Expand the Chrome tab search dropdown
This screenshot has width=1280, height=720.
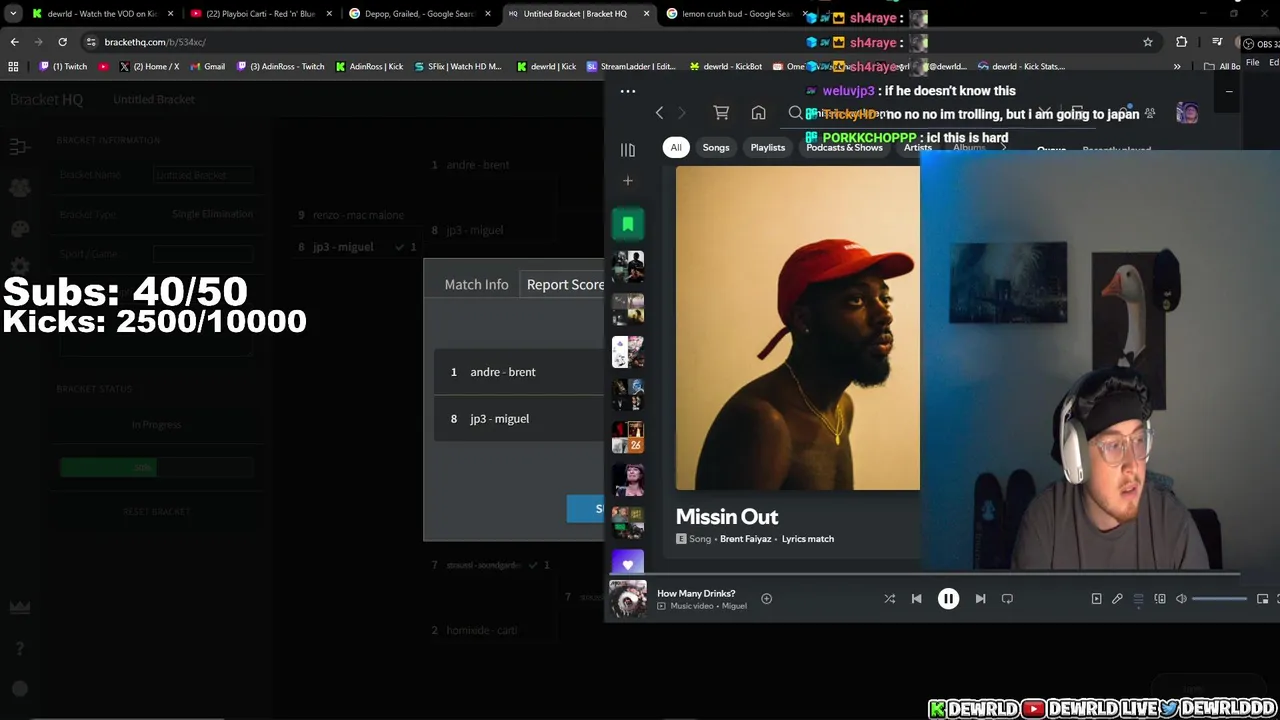13,14
